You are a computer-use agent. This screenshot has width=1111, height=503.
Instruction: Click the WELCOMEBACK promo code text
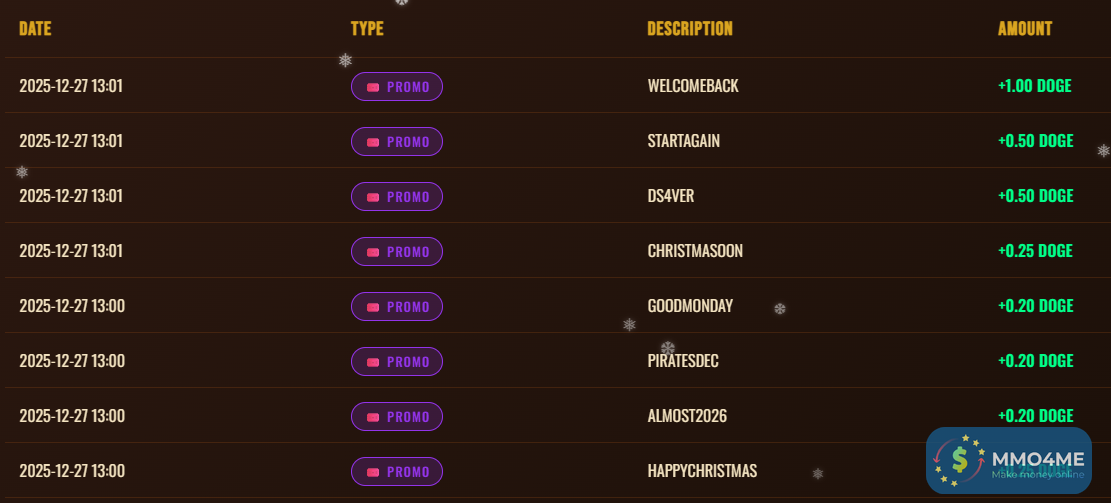(693, 86)
